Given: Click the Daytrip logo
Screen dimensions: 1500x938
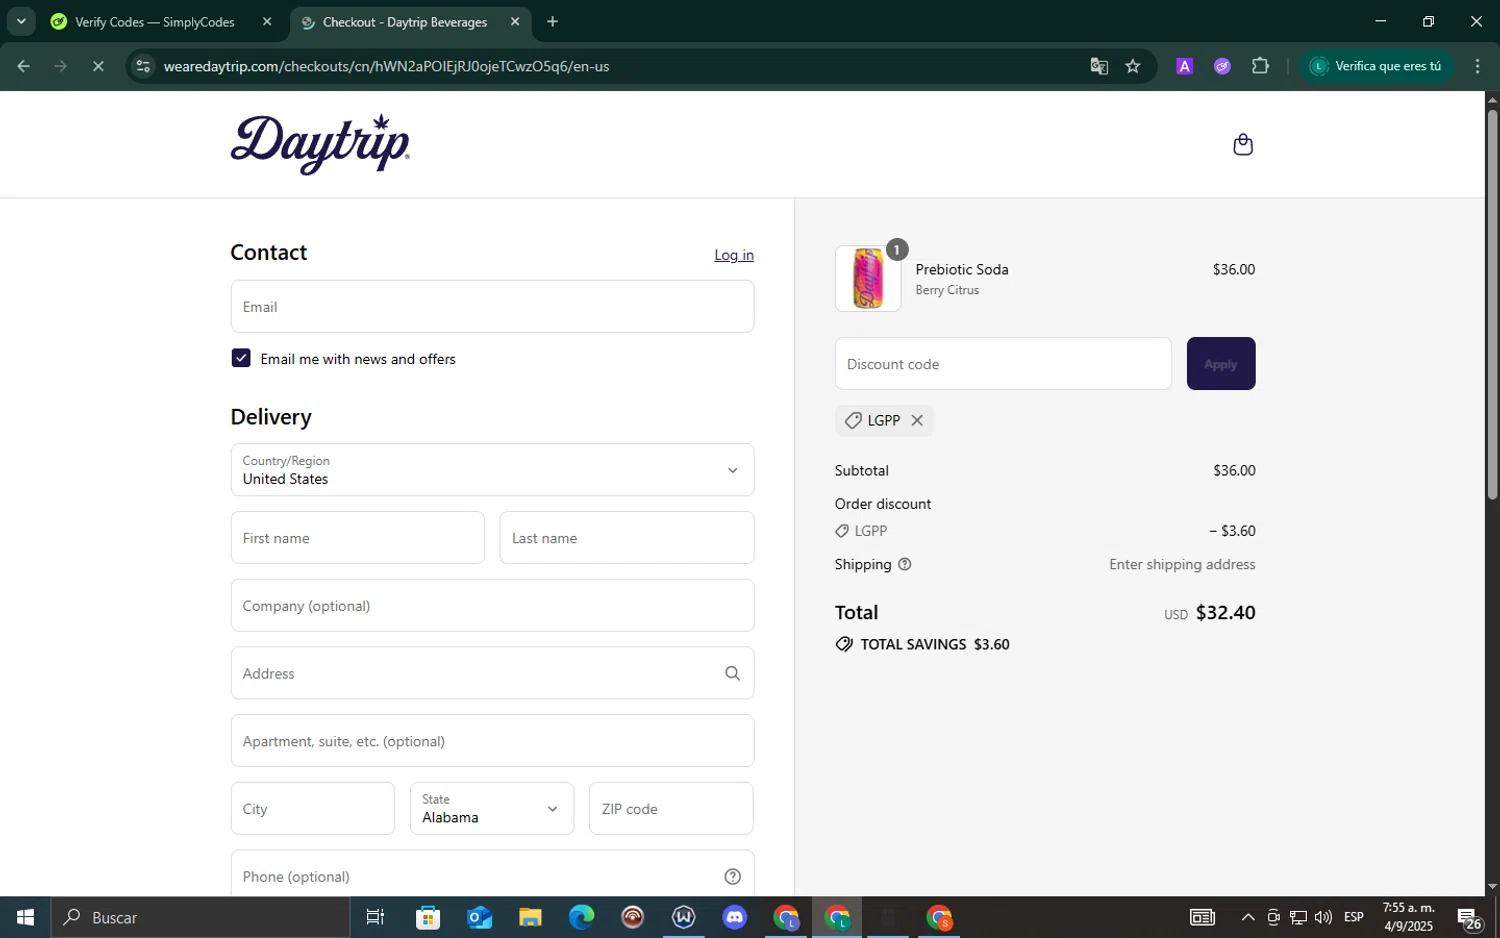Looking at the screenshot, I should (320, 144).
